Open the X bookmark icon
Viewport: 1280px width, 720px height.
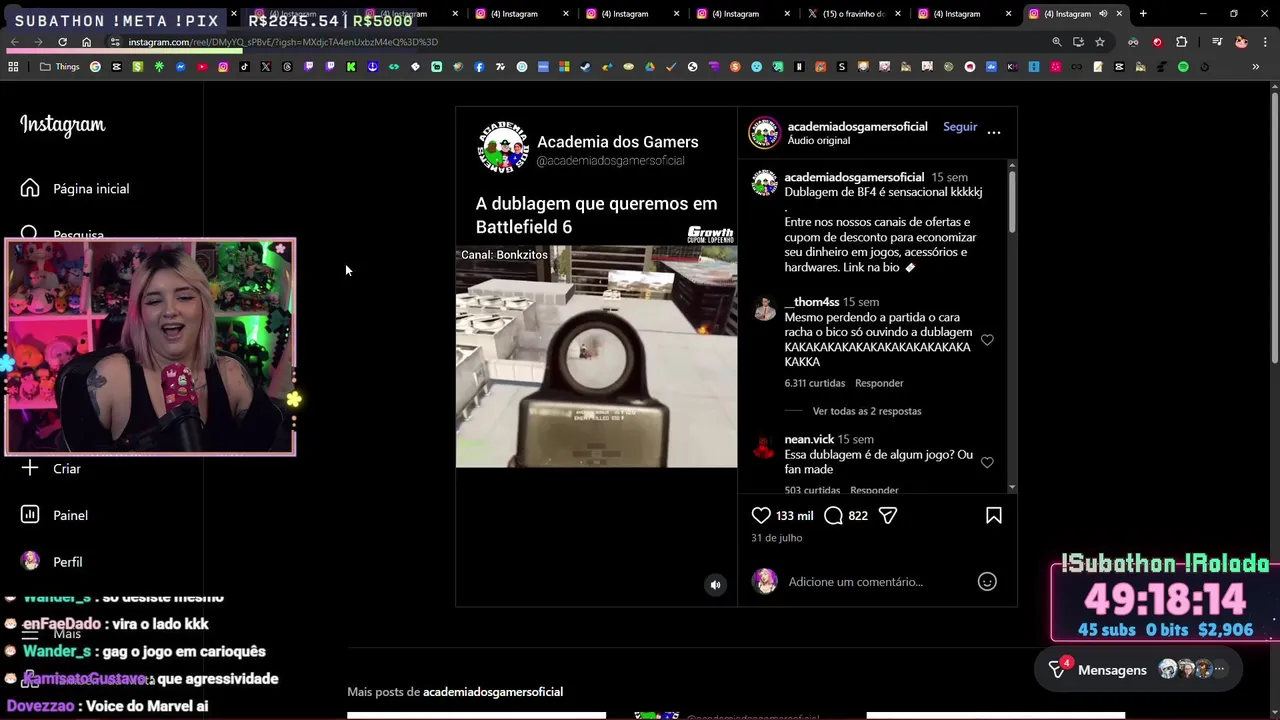point(266,67)
